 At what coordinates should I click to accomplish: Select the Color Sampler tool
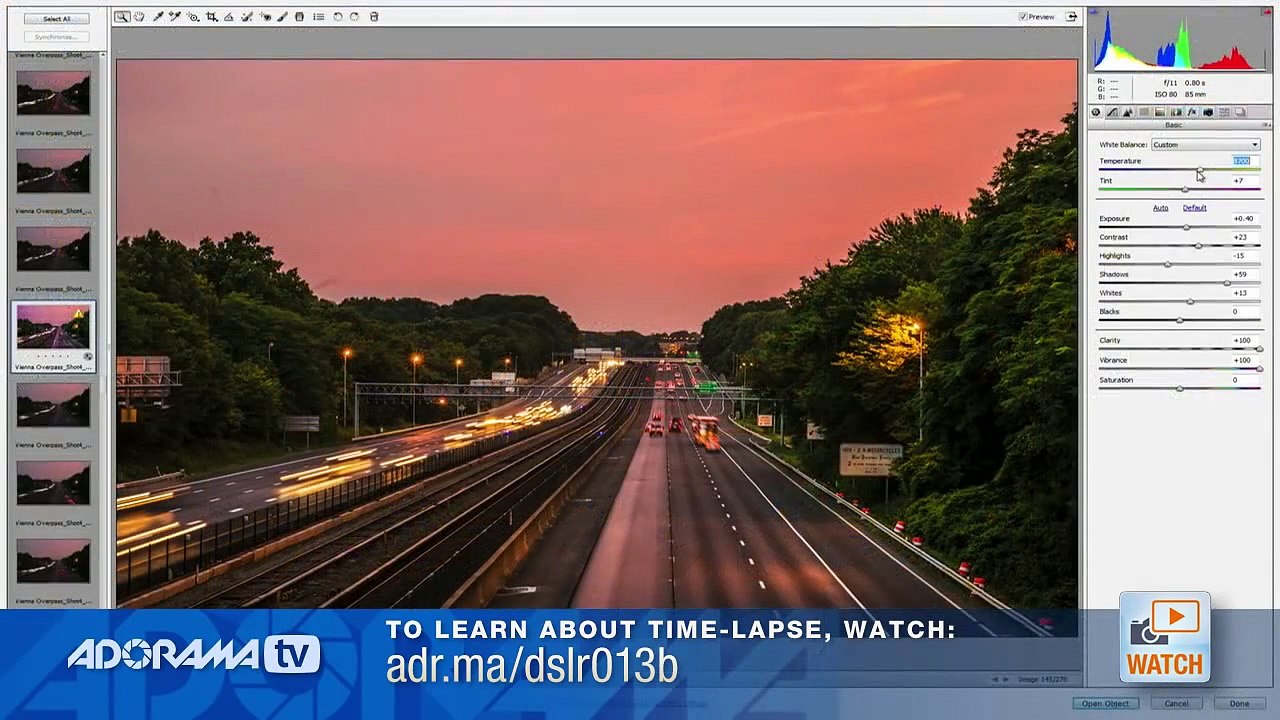click(x=175, y=17)
